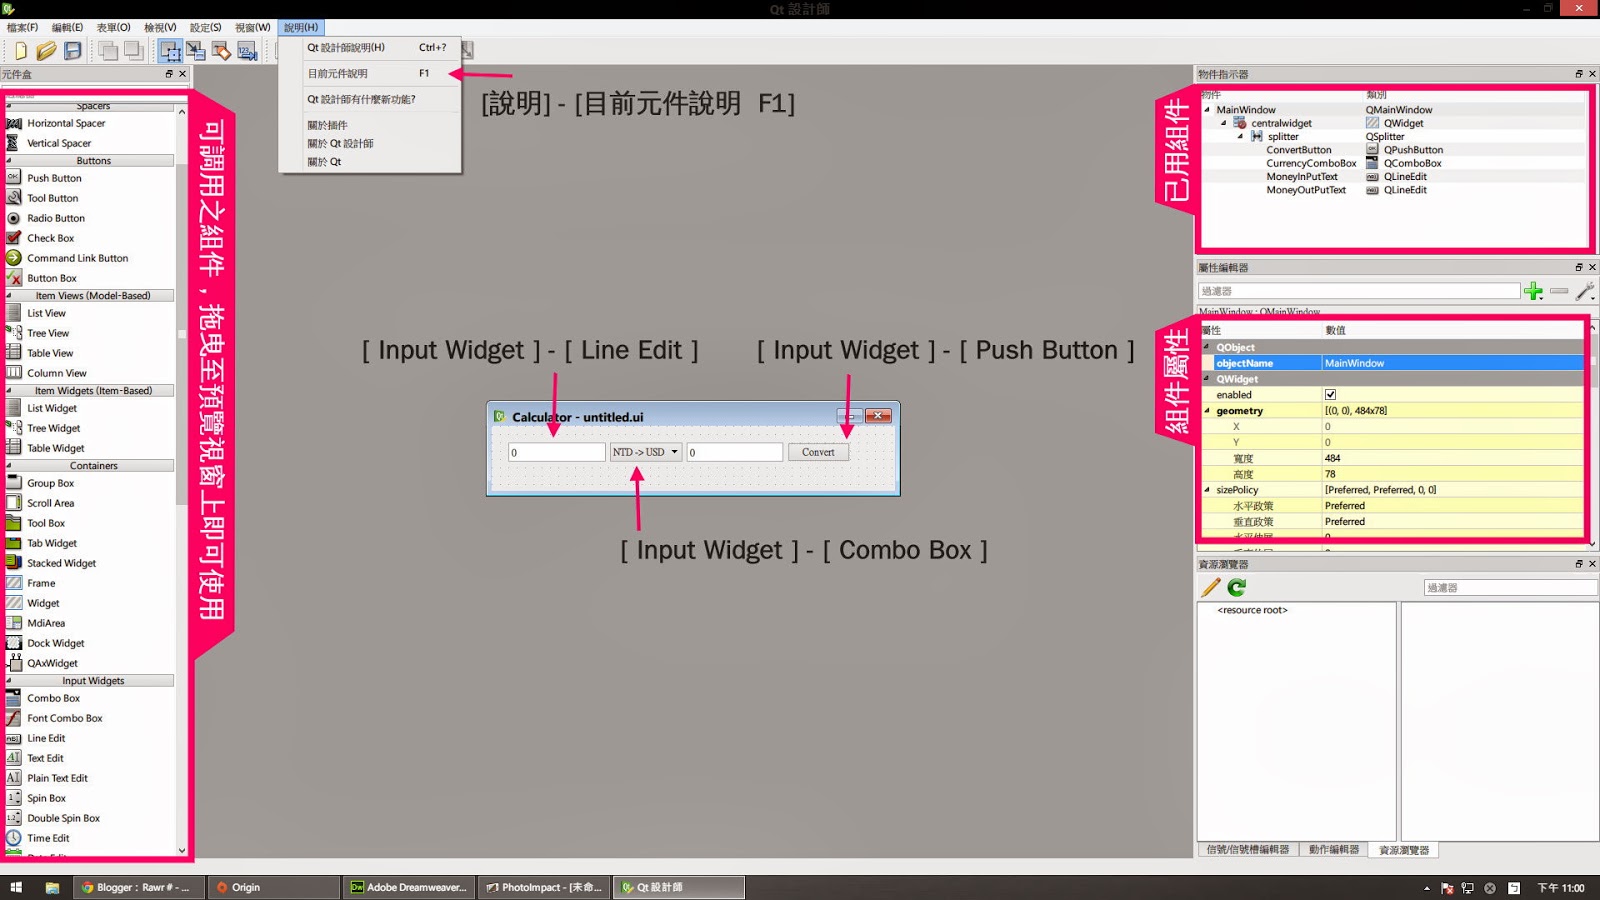Switch to Edit Signals/Slots mode icon
The height and width of the screenshot is (900, 1600).
196,51
